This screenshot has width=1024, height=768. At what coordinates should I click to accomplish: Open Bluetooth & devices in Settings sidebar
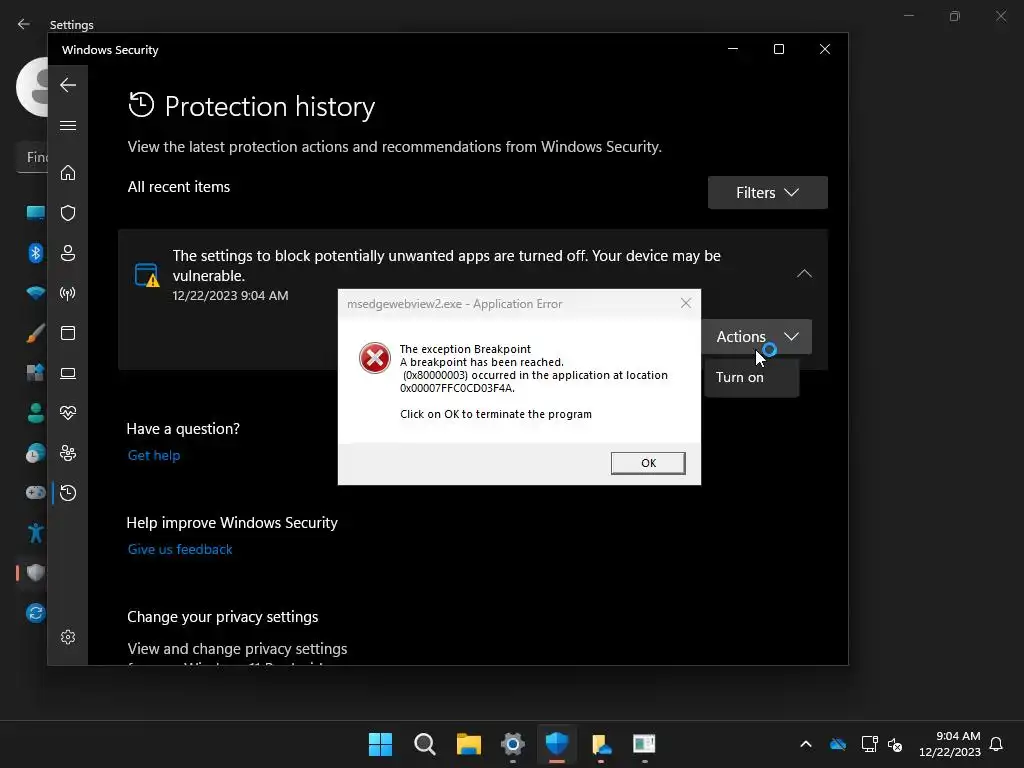(36, 253)
